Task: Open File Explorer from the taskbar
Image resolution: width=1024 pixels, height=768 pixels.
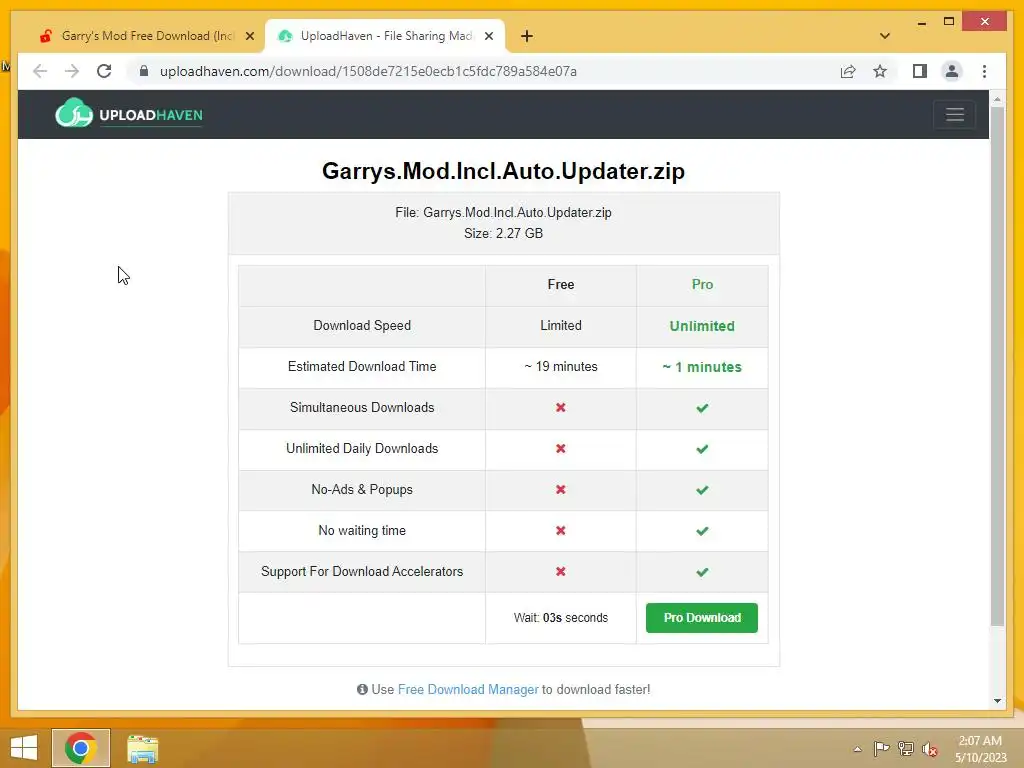Action: (x=142, y=749)
